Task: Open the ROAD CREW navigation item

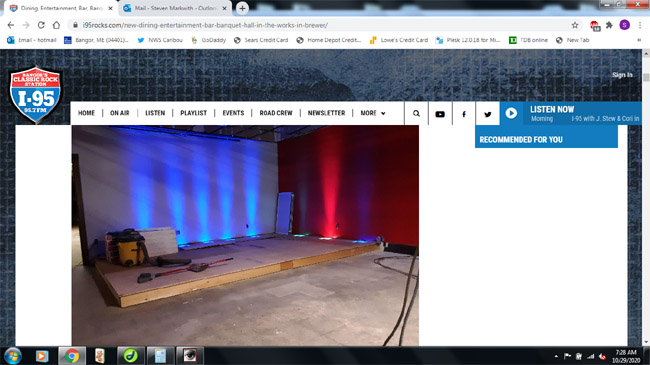Action: pyautogui.click(x=276, y=113)
